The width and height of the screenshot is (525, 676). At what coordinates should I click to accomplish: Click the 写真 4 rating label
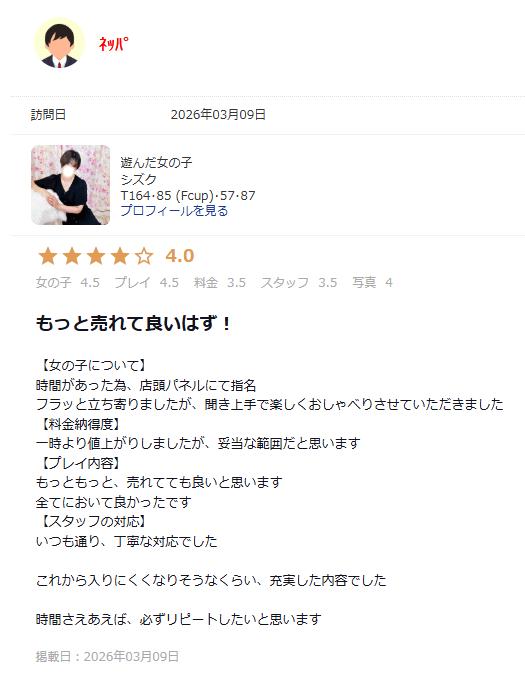pos(372,282)
